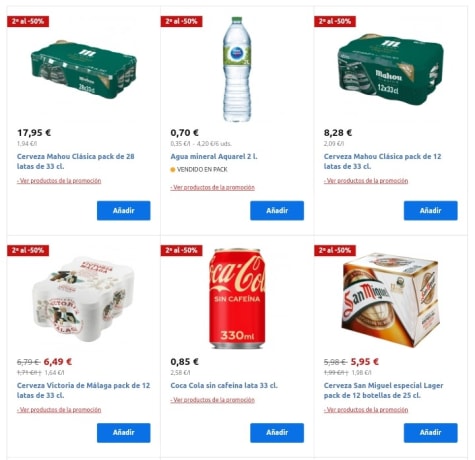Add San Miguel especial Lager to cart
Image resolution: width=475 pixels, height=460 pixels.
(x=431, y=433)
